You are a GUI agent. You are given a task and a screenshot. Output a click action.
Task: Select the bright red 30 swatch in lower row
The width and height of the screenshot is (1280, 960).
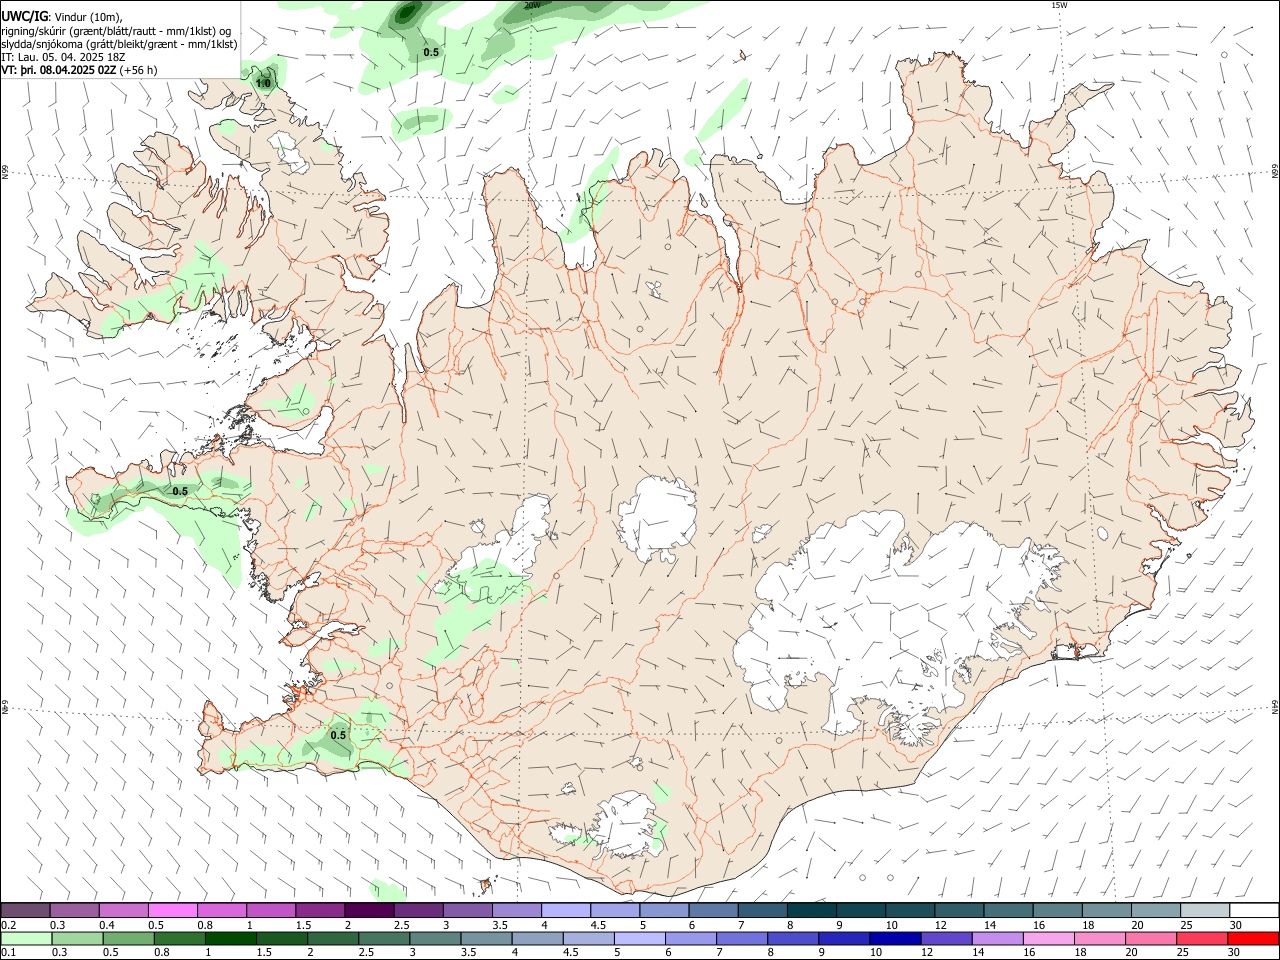[1254, 938]
